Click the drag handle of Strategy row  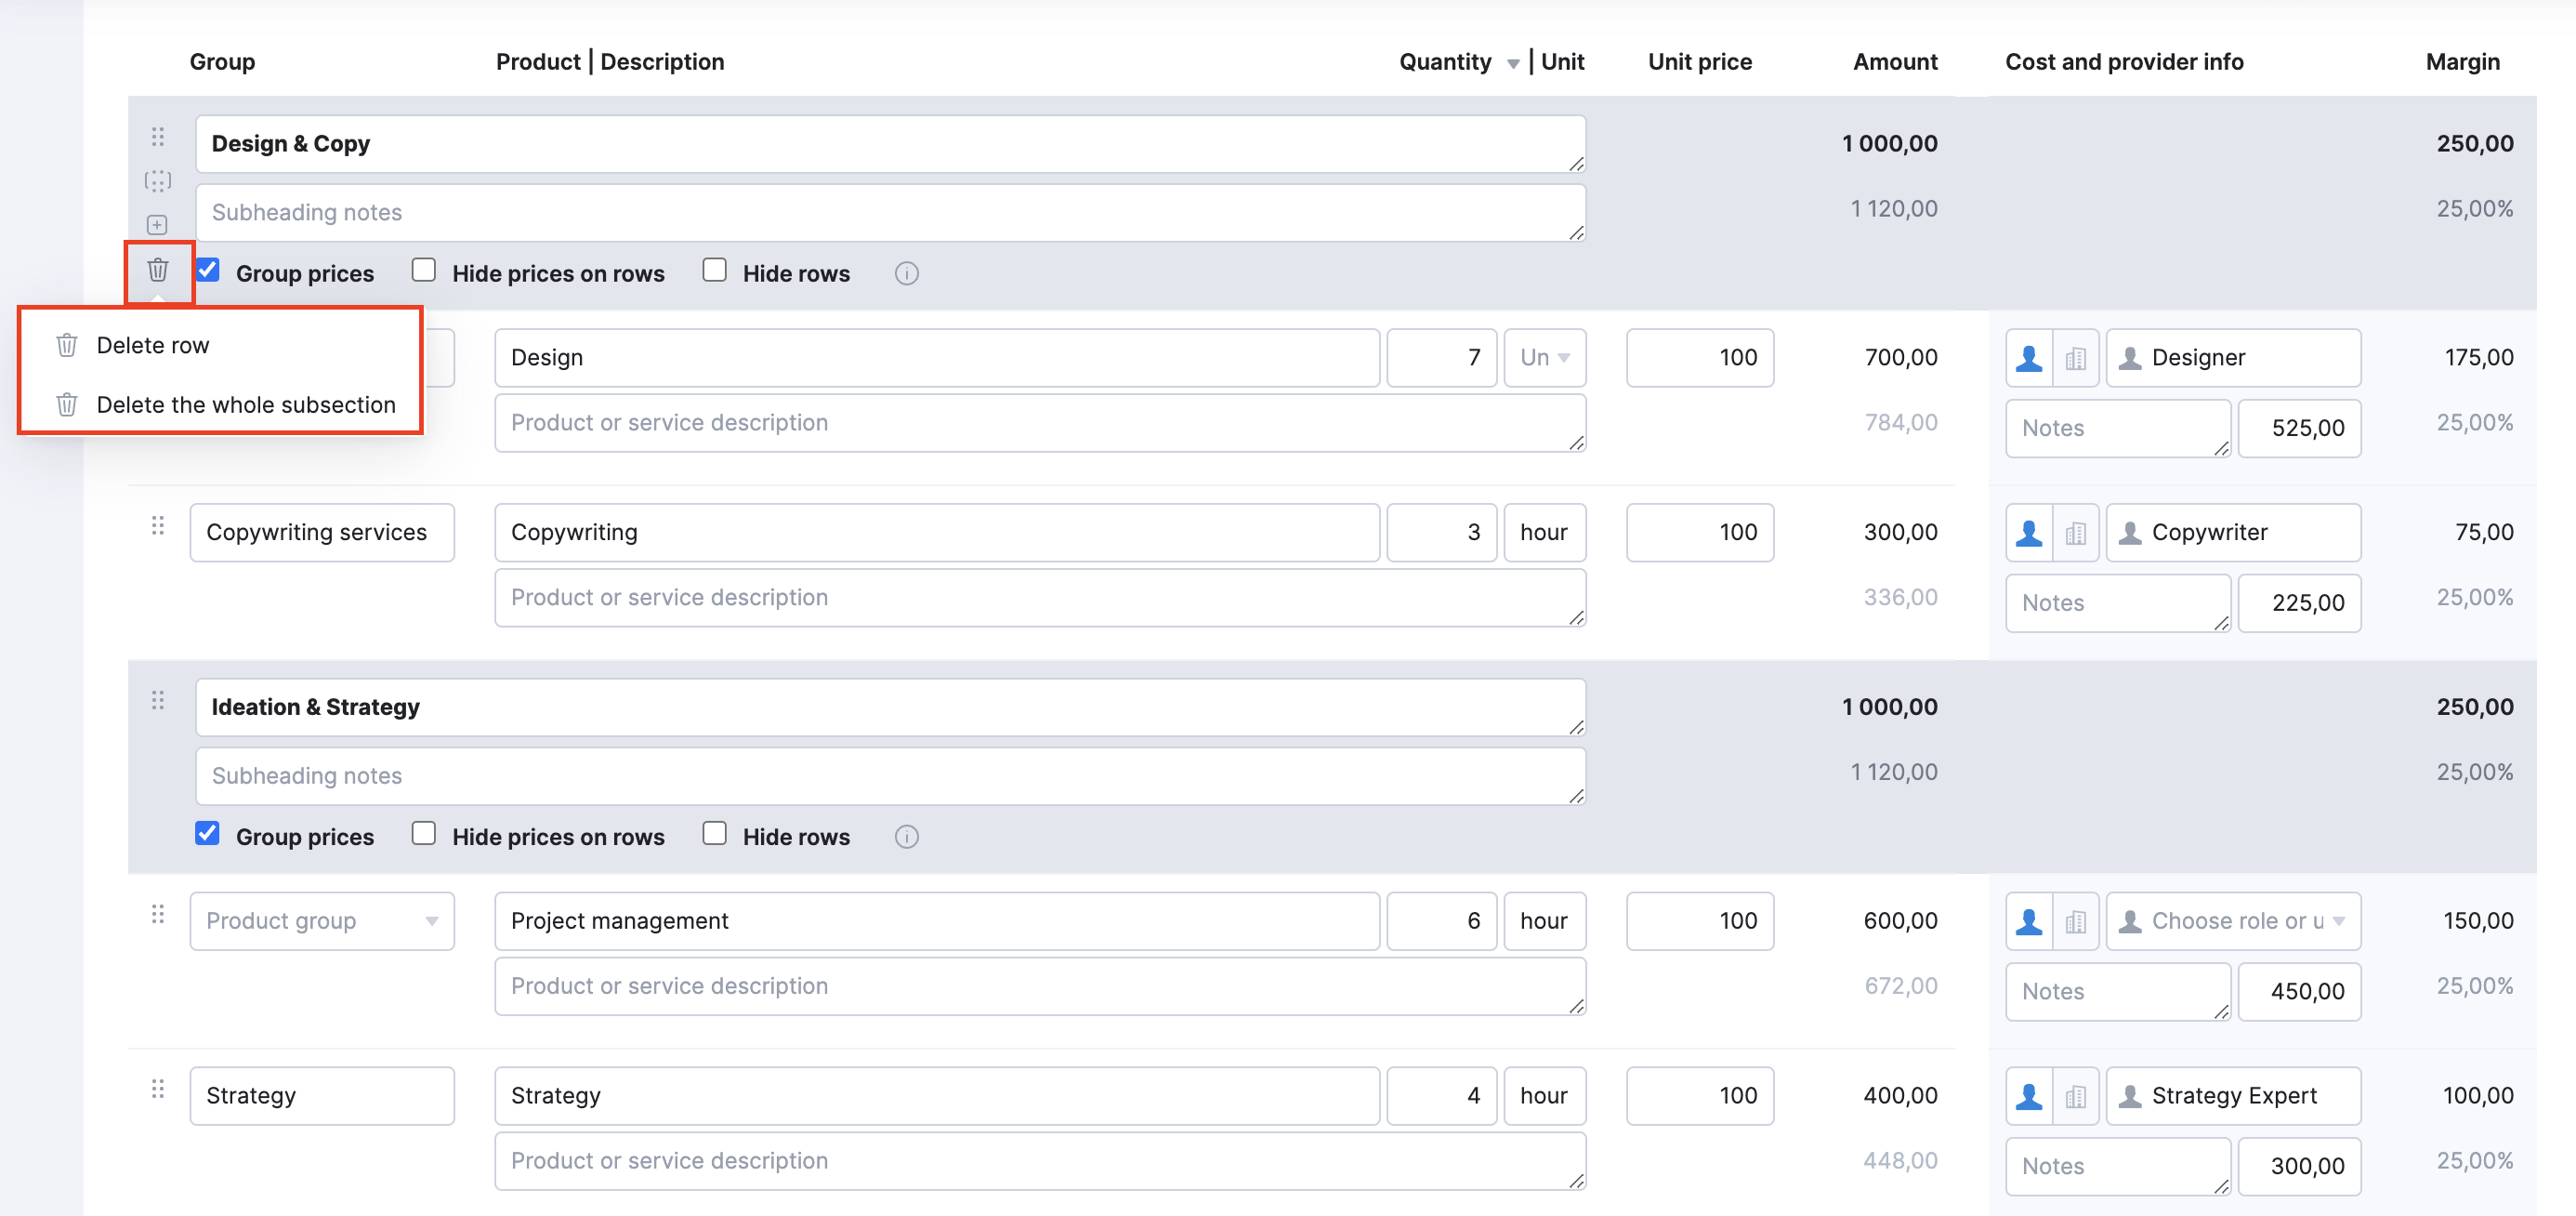tap(158, 1089)
